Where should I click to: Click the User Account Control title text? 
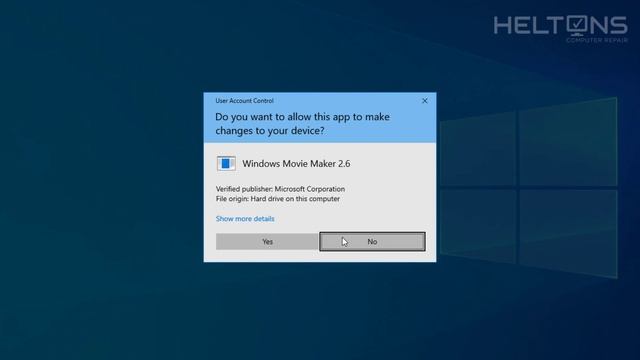[x=244, y=101]
